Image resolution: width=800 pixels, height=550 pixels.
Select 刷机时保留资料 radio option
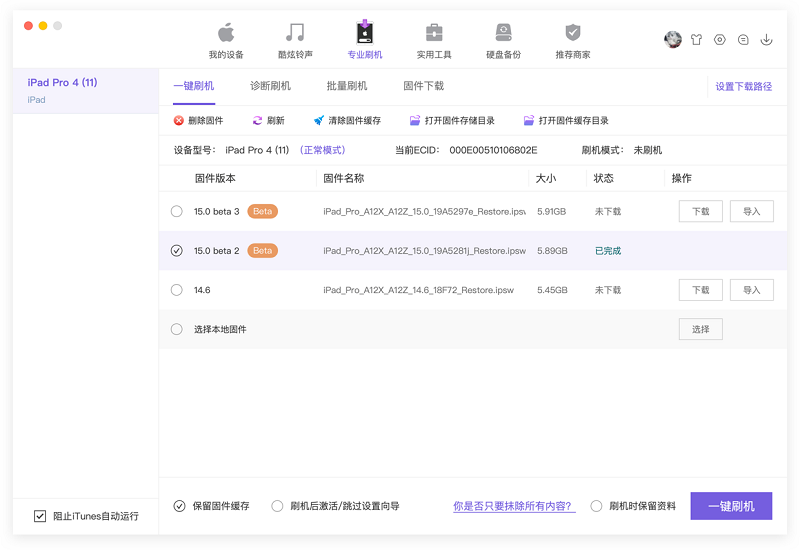(x=597, y=506)
